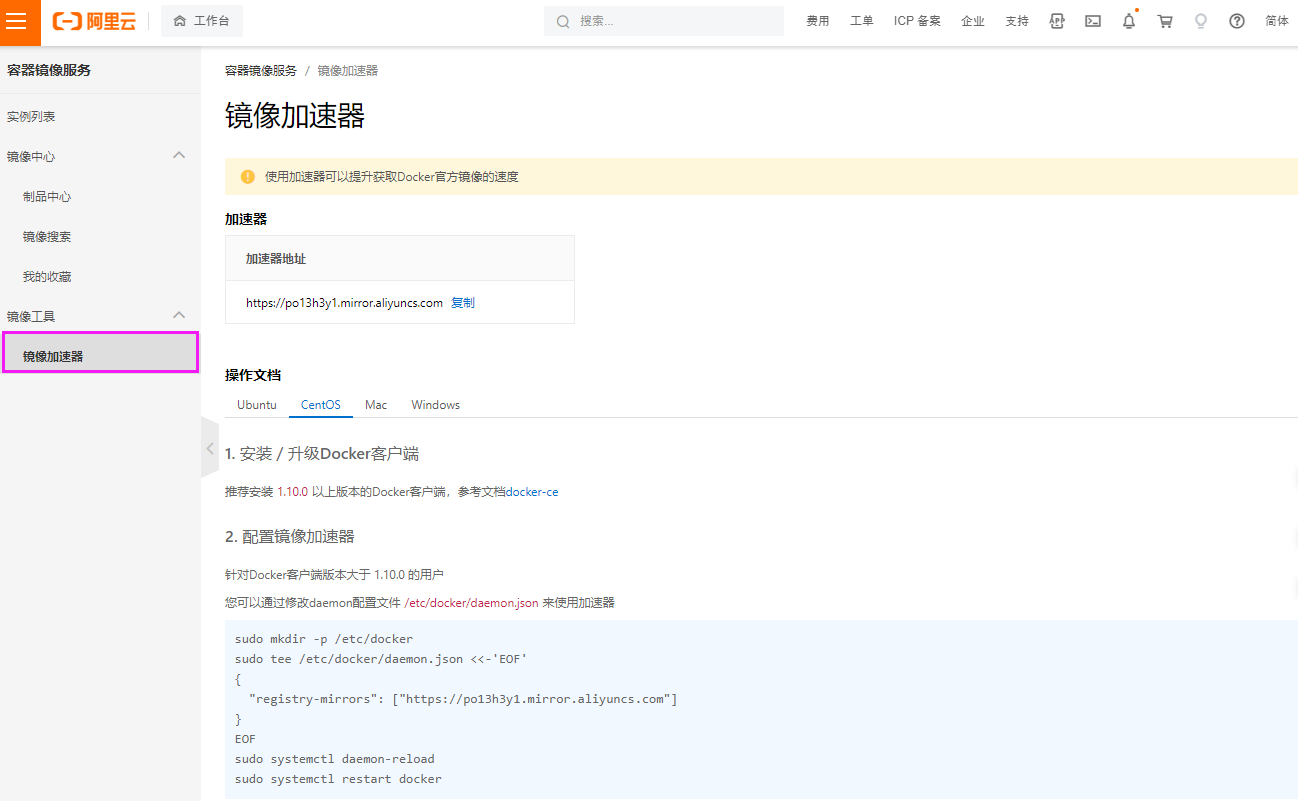The width and height of the screenshot is (1298, 801).
Task: Click the accelerator URL po13h3y1.mirror.aliyuncs.com text
Action: pyautogui.click(x=344, y=303)
